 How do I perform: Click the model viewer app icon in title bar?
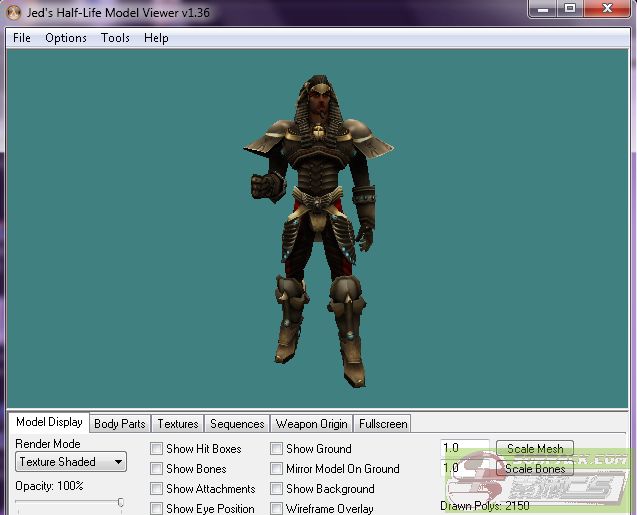(13, 13)
